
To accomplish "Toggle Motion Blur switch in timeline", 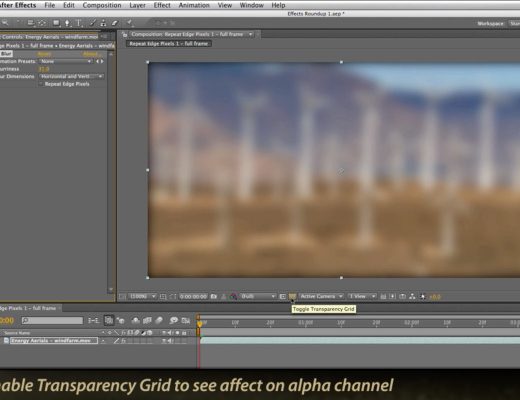I will [x=159, y=321].
